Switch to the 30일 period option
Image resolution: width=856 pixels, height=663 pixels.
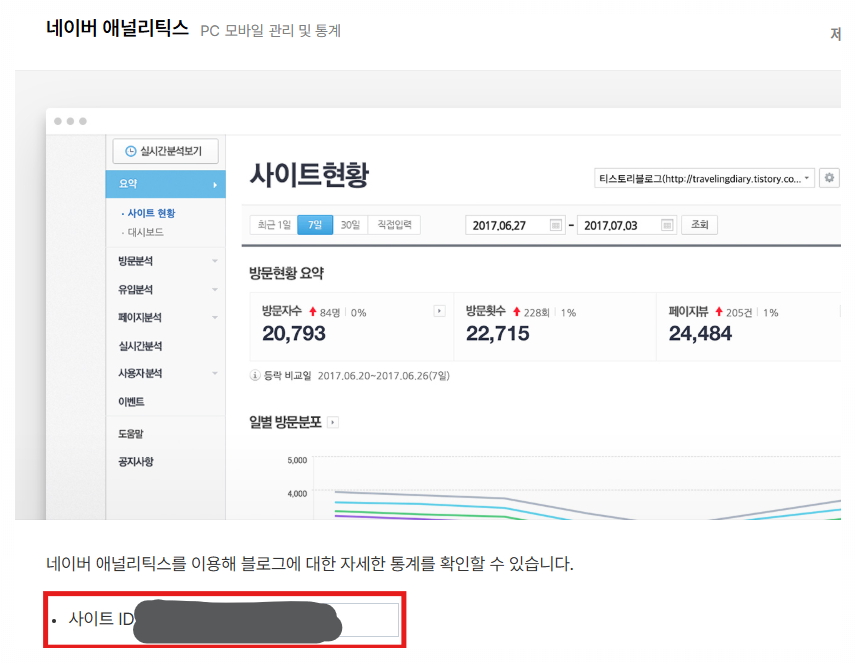[x=352, y=224]
